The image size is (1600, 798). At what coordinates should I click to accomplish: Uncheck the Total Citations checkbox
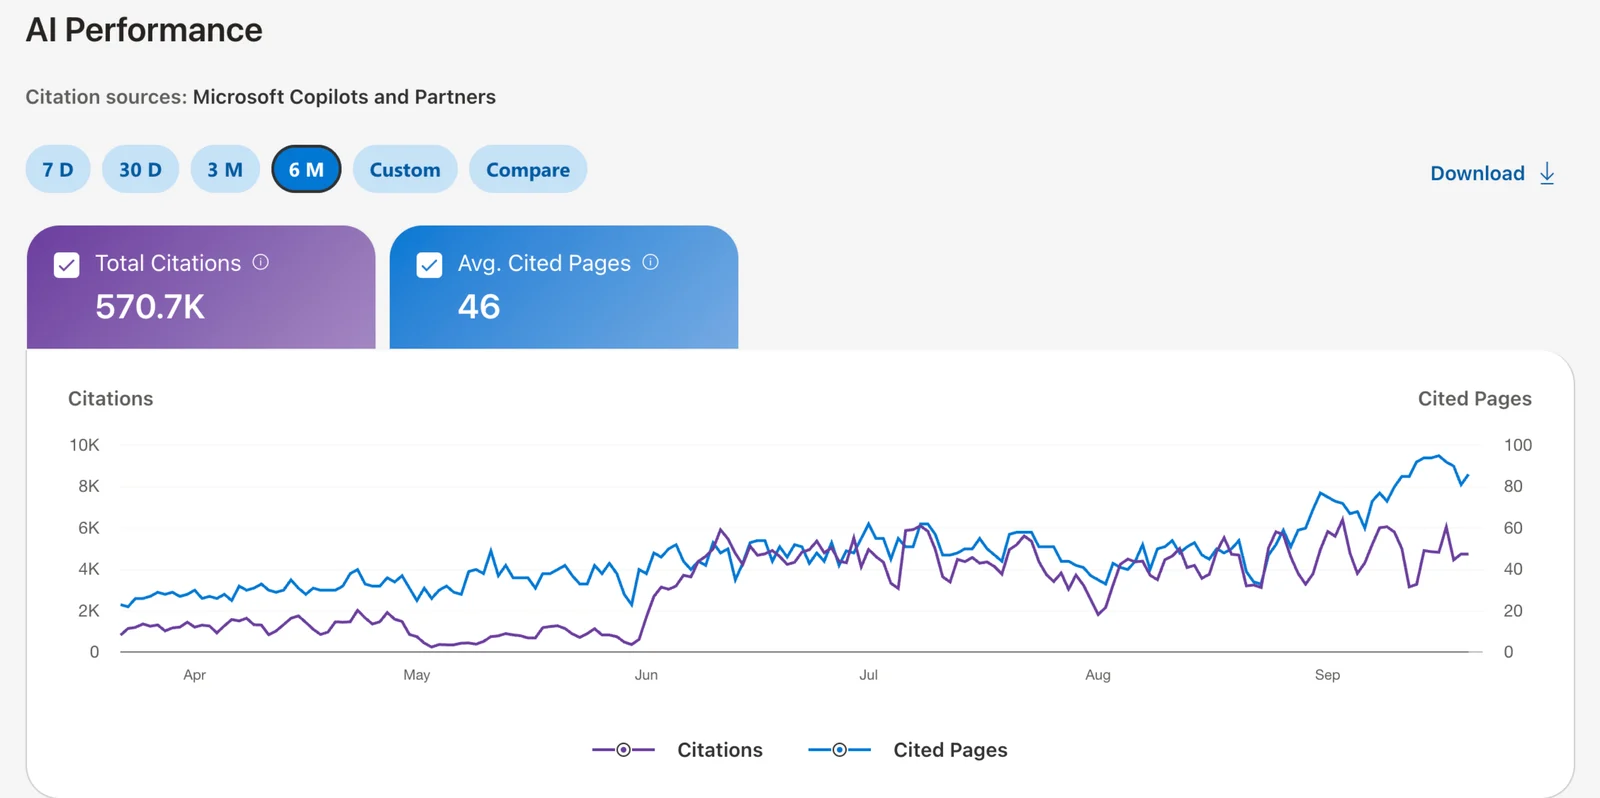pos(67,265)
